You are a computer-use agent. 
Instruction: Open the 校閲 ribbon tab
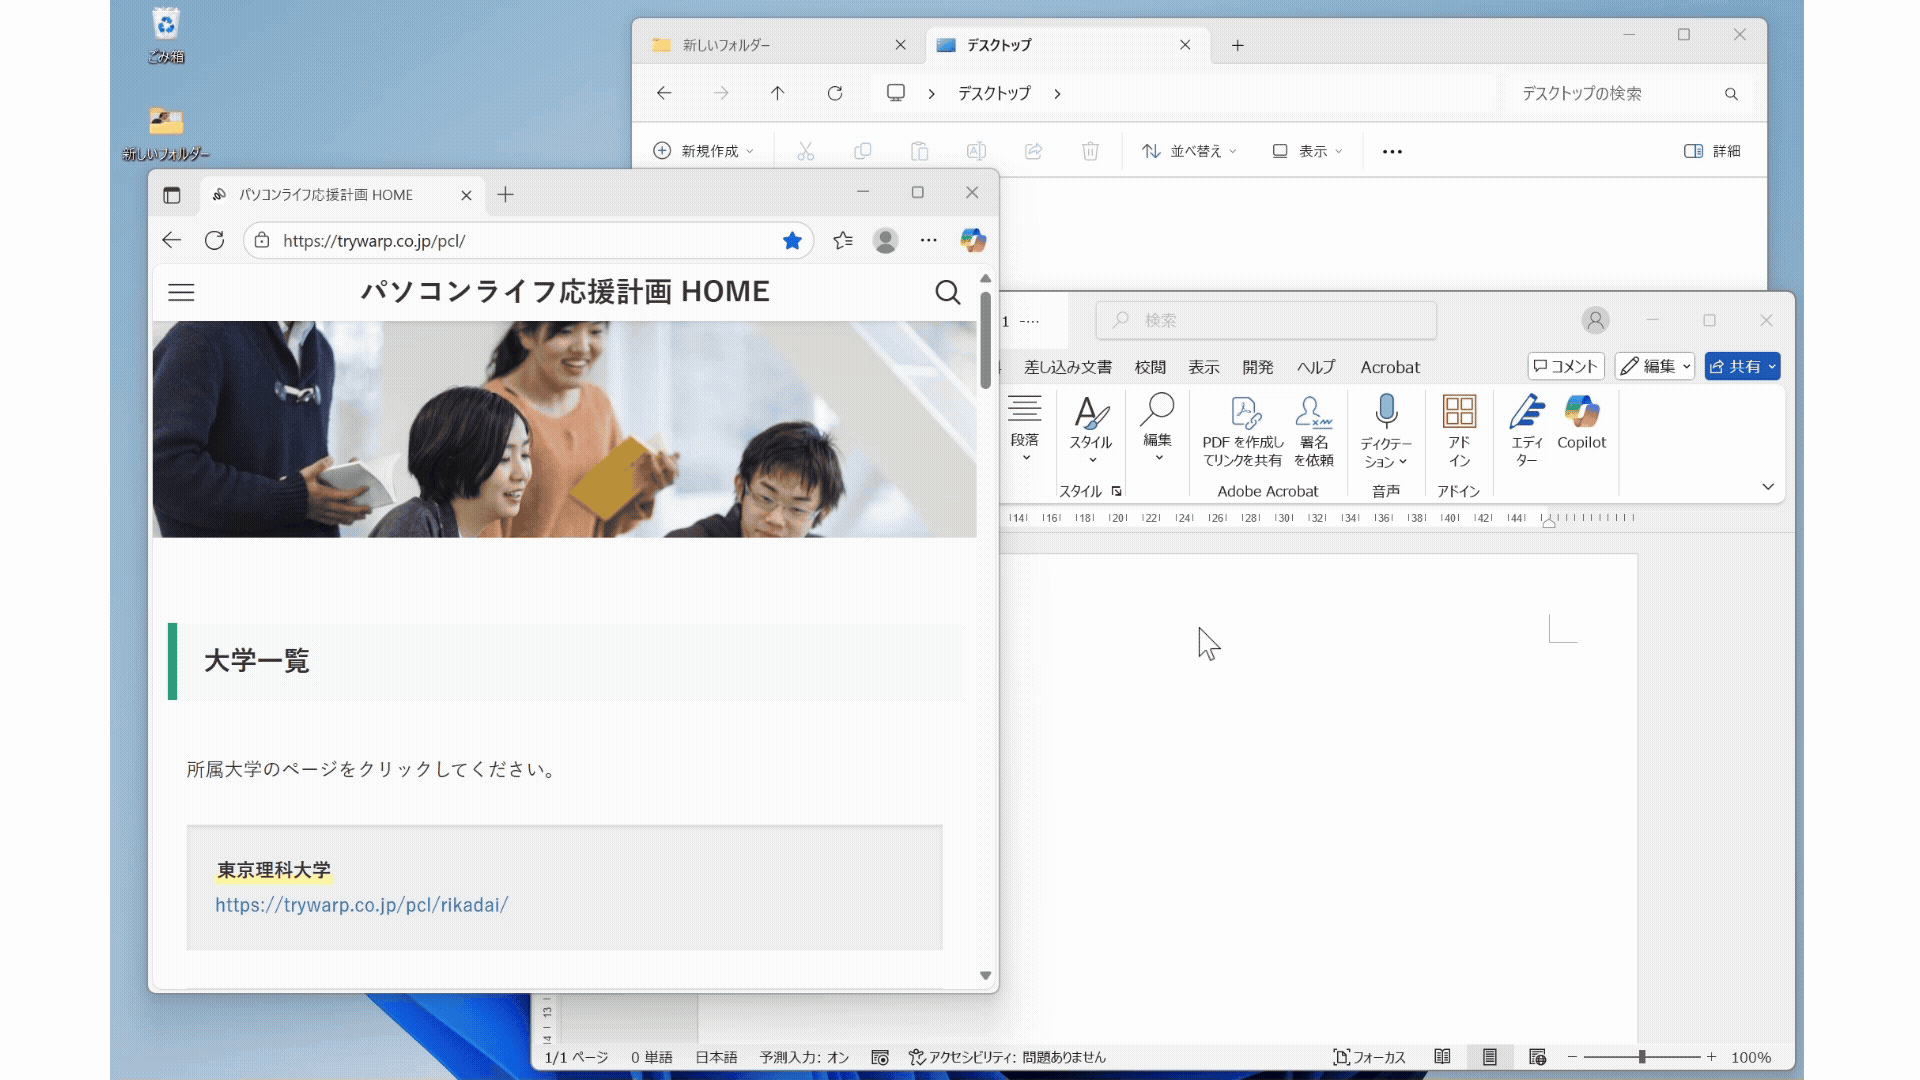tap(1150, 367)
